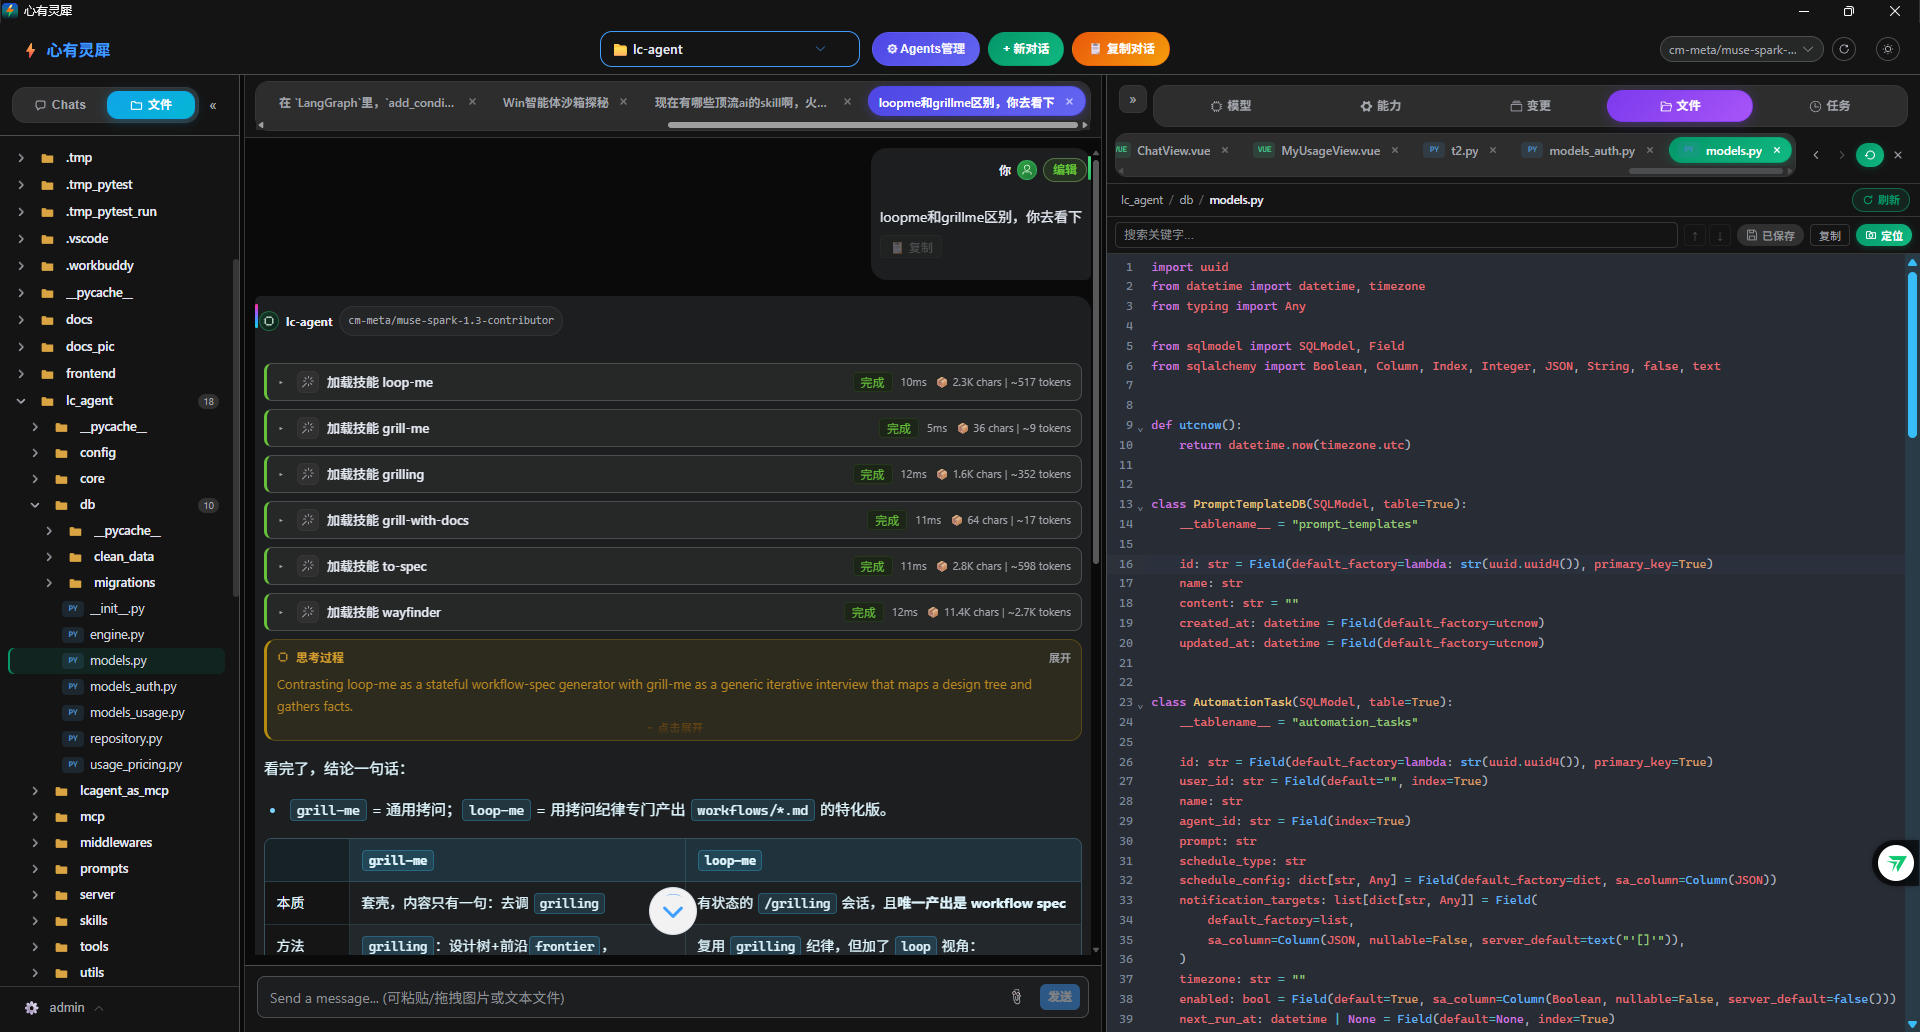Open the lc-agent project dropdown
The width and height of the screenshot is (1920, 1032).
pyautogui.click(x=730, y=49)
